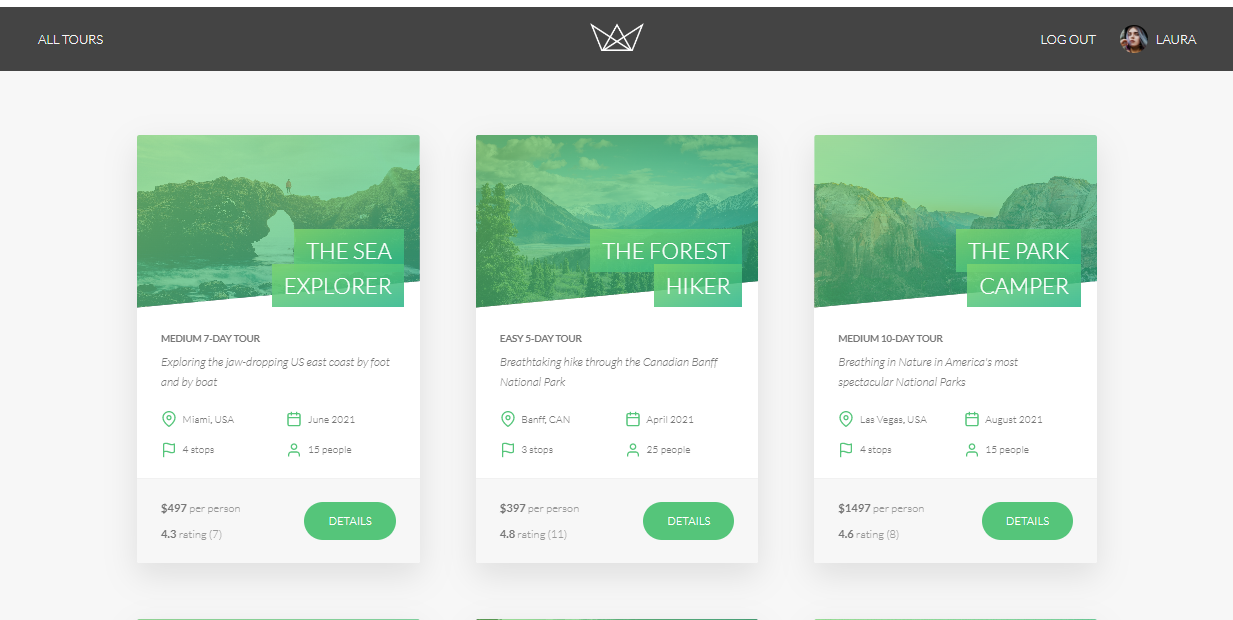The height and width of the screenshot is (620, 1233).
Task: View Details of The Forest Hiker tour
Action: pos(688,521)
